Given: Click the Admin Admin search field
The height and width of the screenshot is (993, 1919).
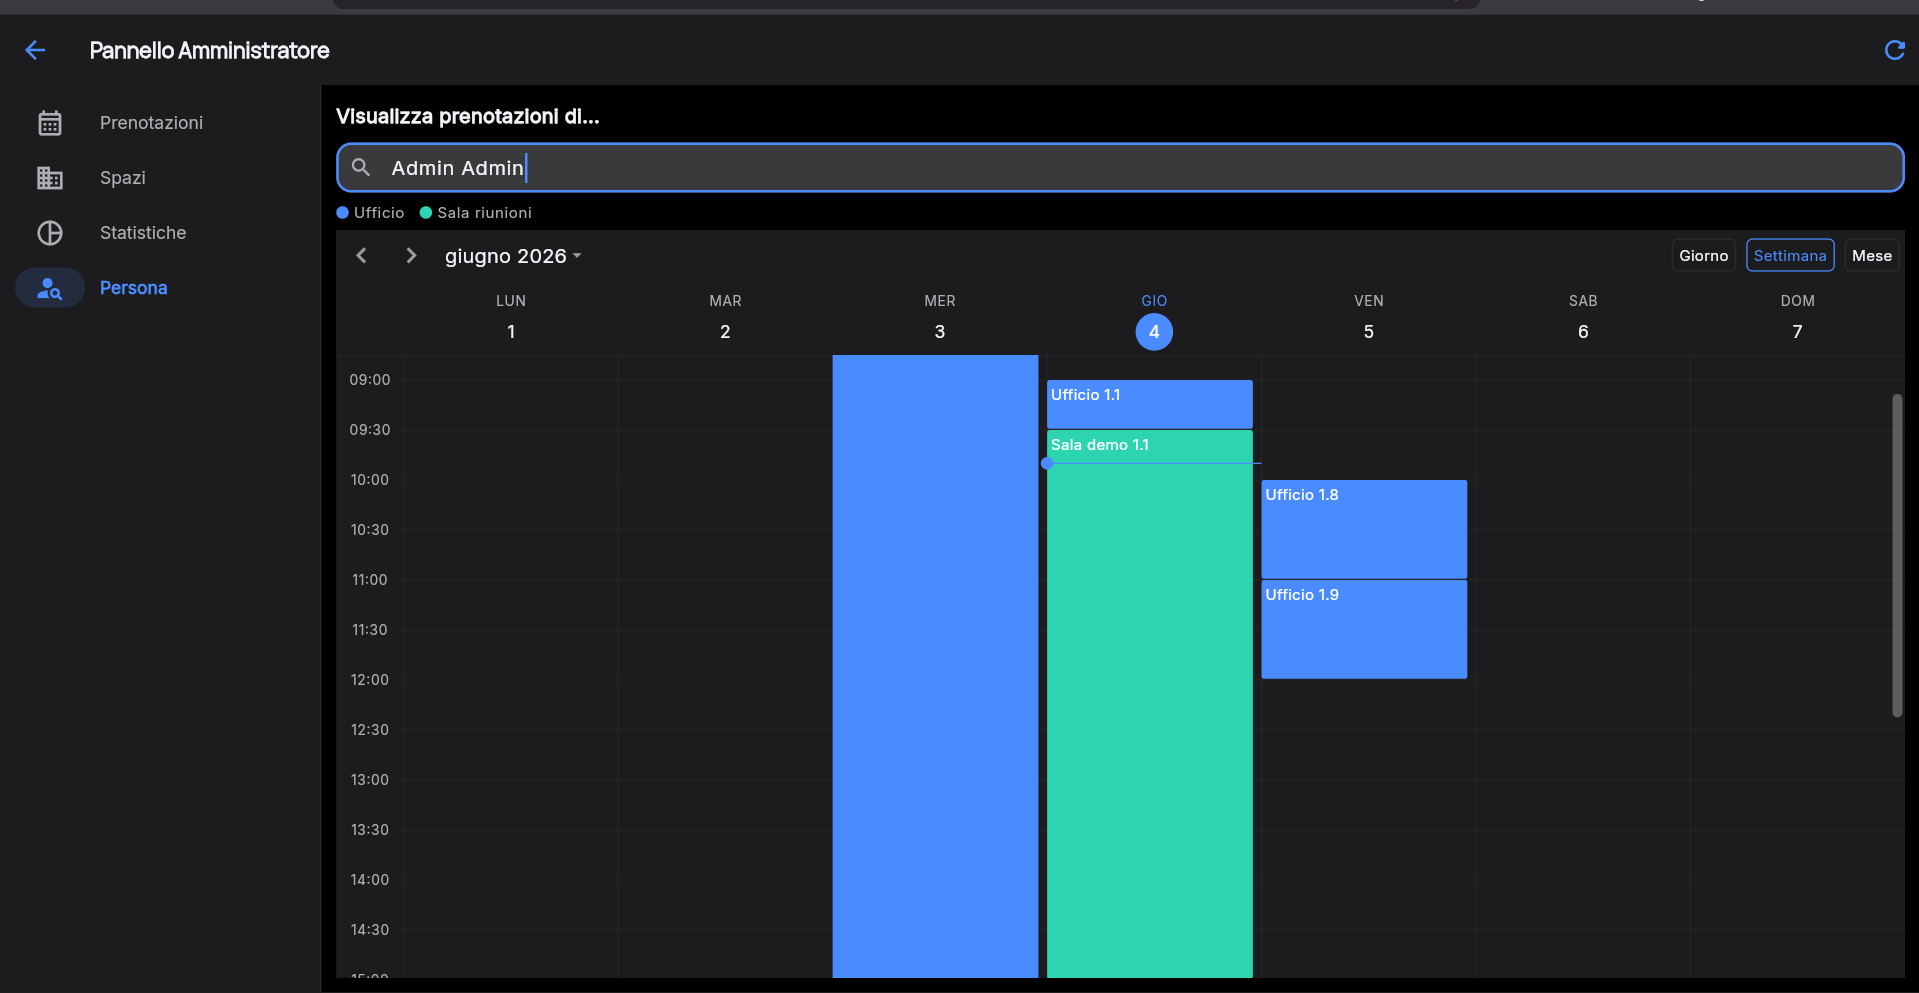Looking at the screenshot, I should click(1120, 167).
